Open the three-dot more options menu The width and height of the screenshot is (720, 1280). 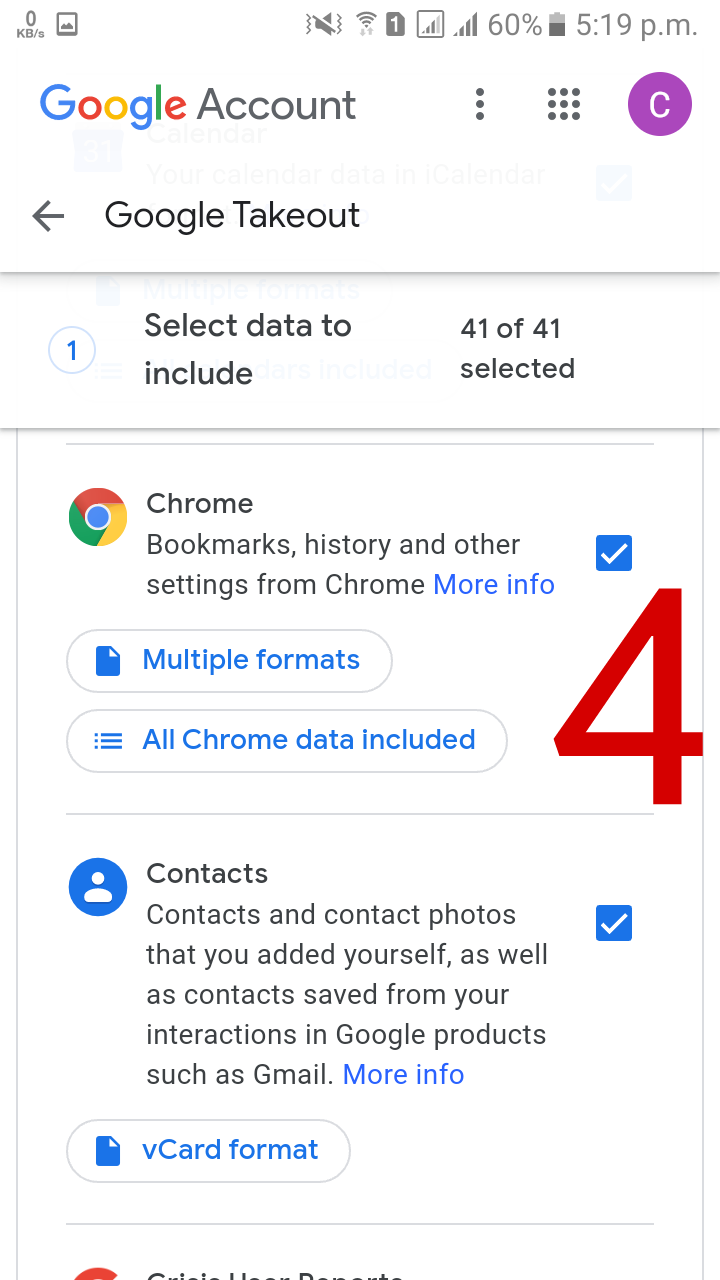pos(480,104)
